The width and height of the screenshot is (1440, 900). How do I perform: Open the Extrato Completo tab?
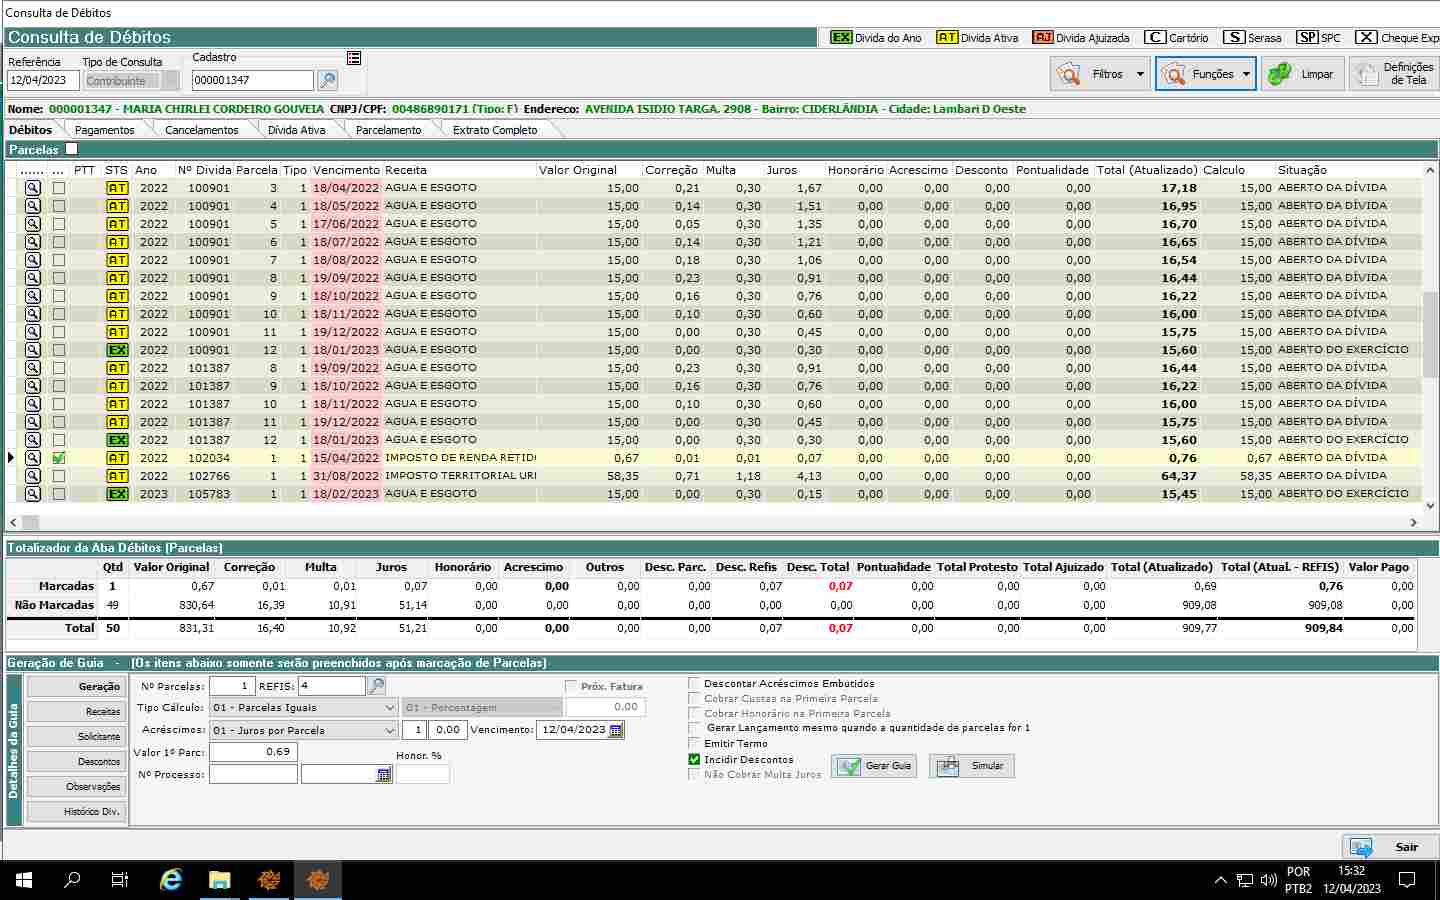(x=494, y=130)
